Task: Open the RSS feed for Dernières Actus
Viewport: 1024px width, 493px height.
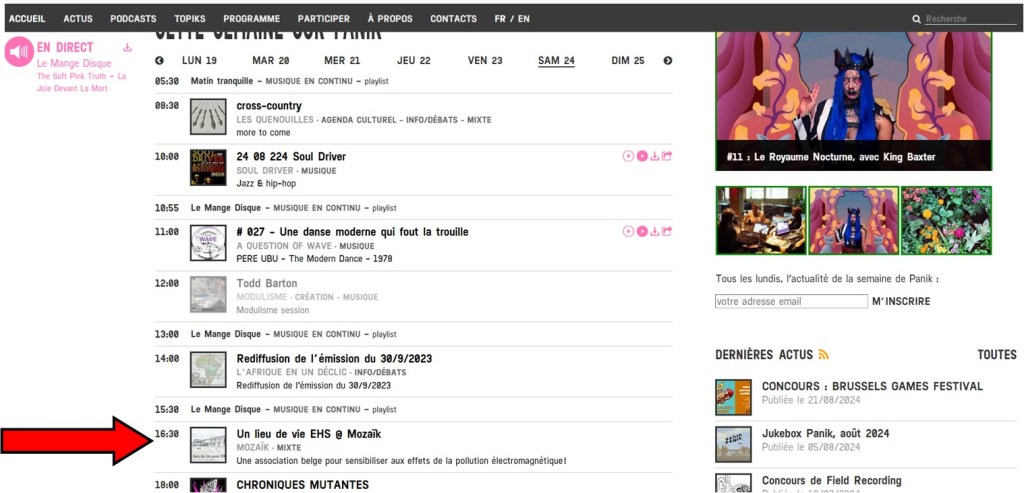Action: tap(824, 355)
